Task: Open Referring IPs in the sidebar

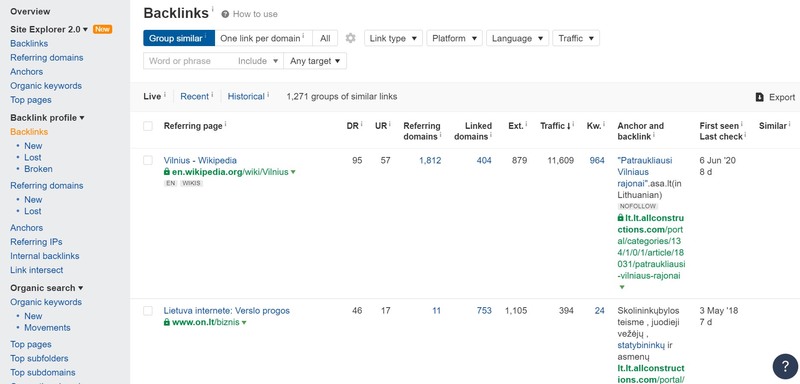Action: click(x=36, y=242)
